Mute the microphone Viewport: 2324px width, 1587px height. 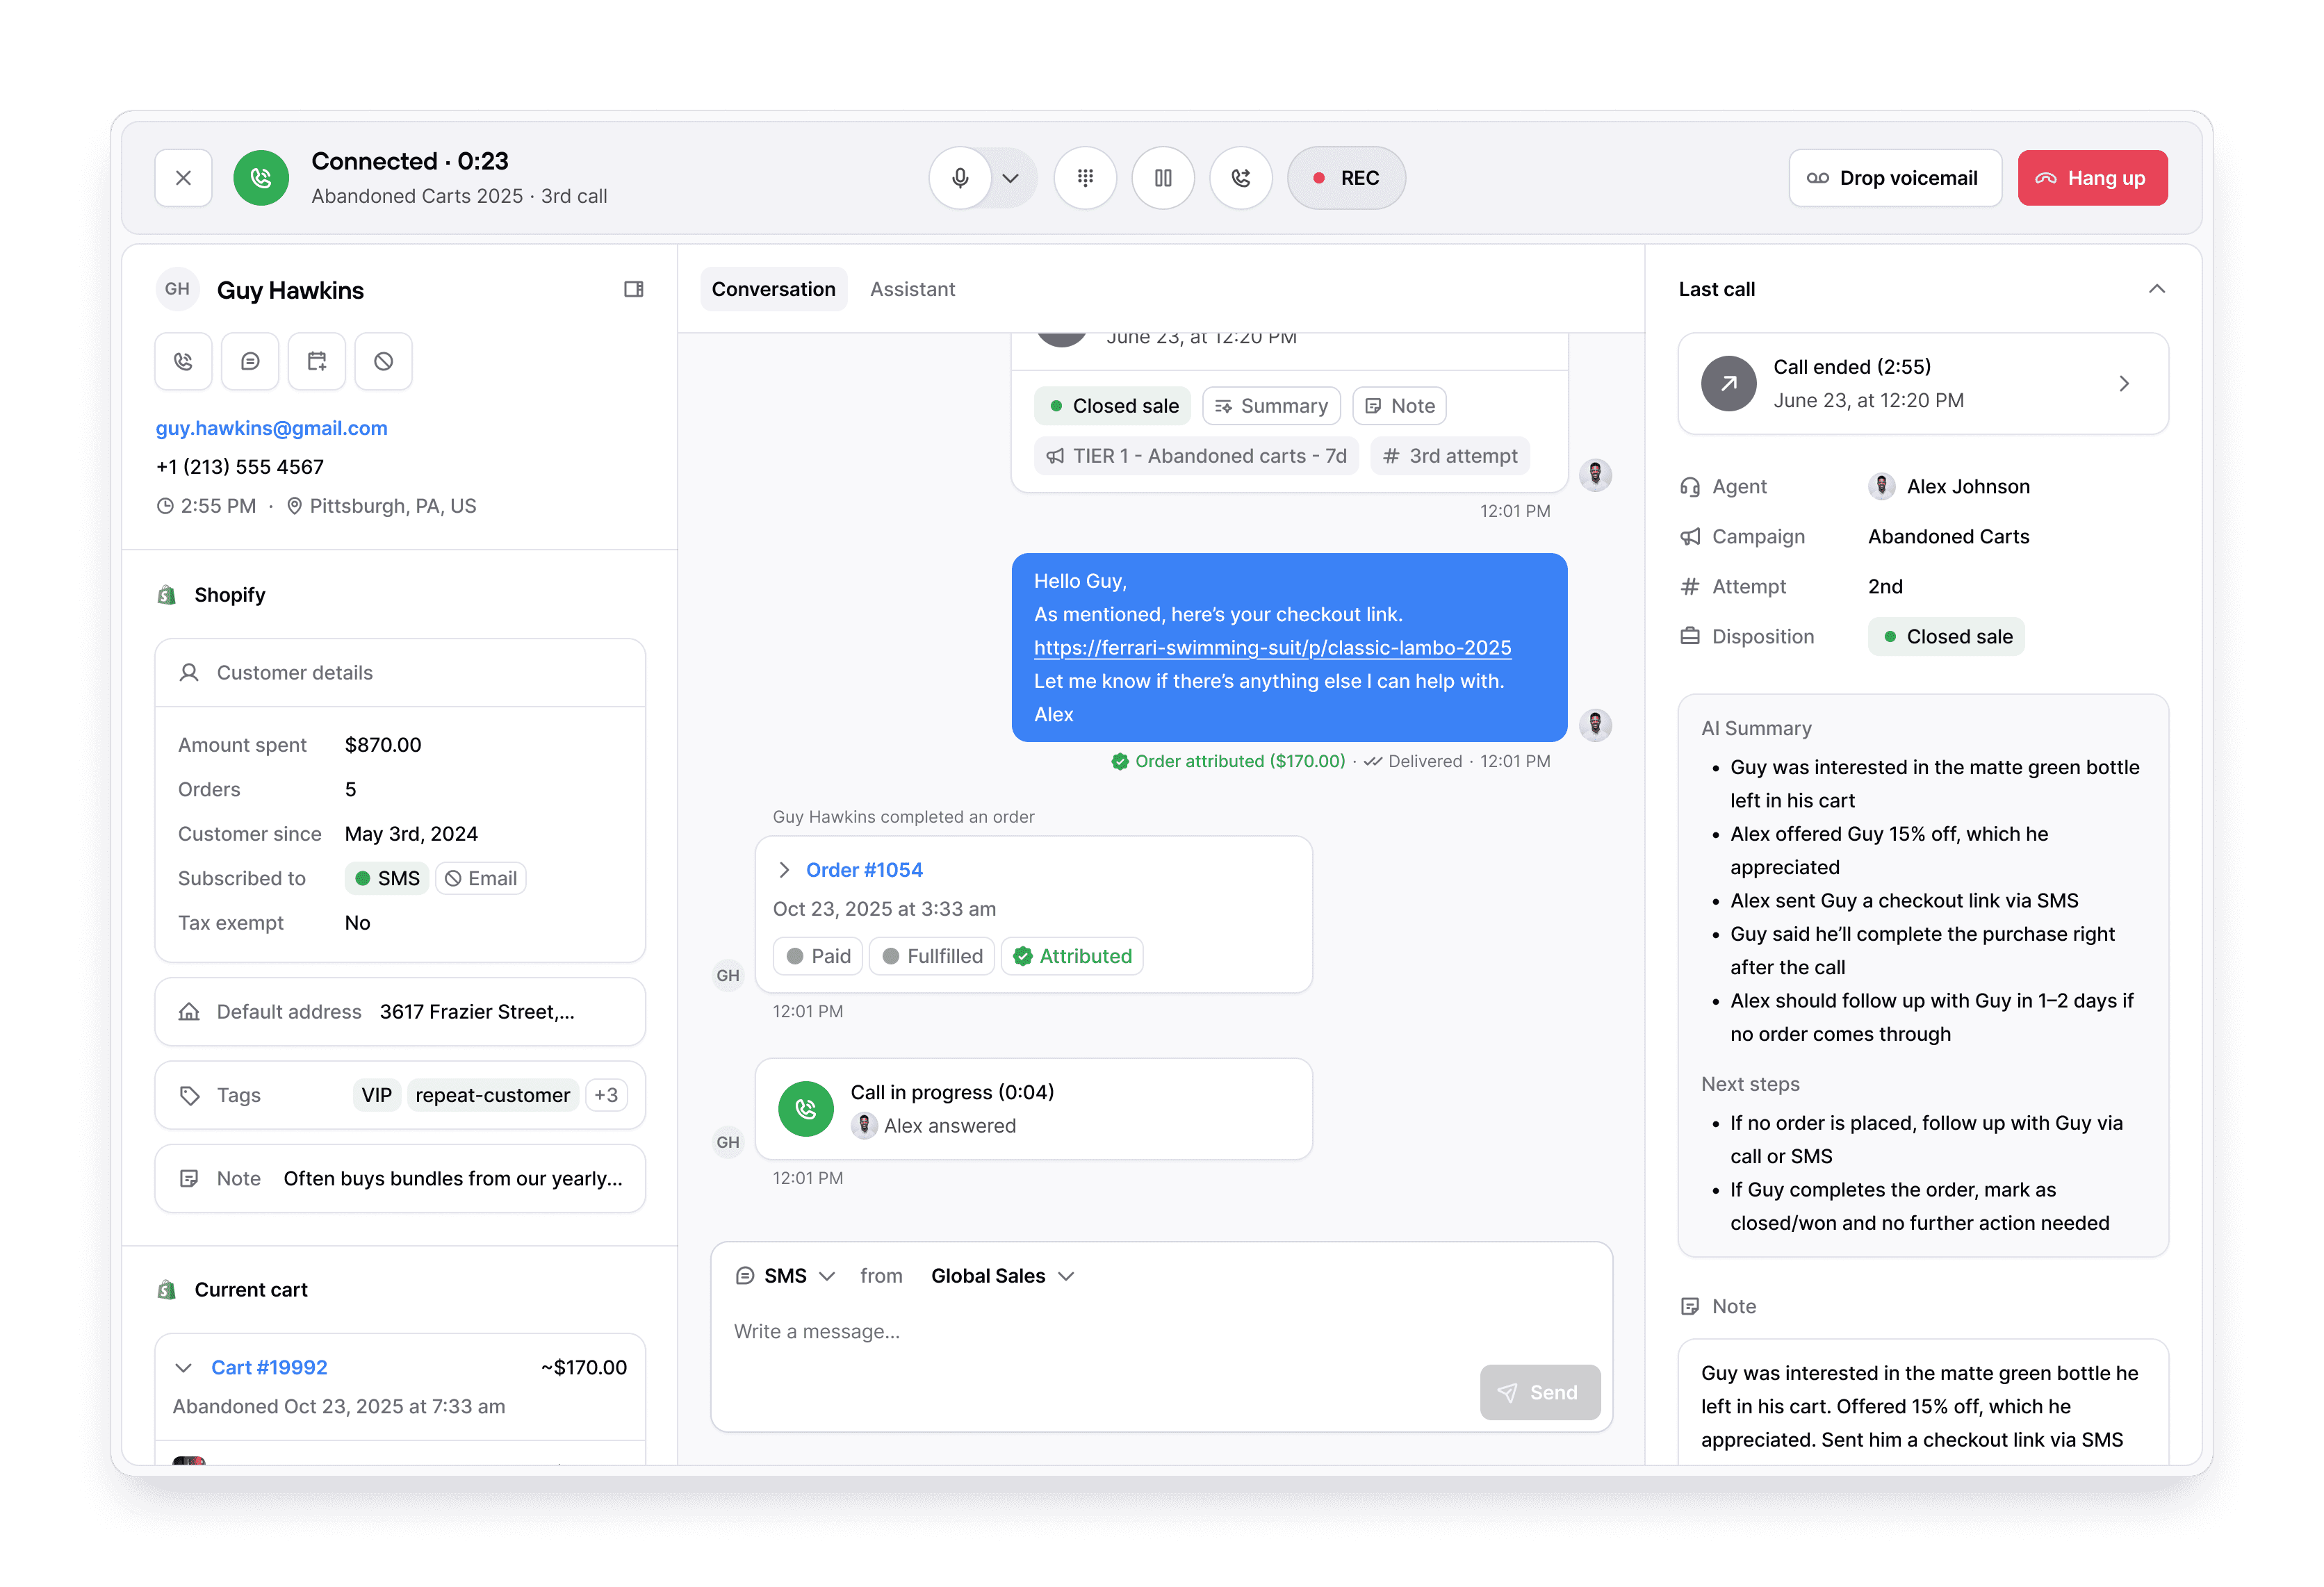pos(959,177)
